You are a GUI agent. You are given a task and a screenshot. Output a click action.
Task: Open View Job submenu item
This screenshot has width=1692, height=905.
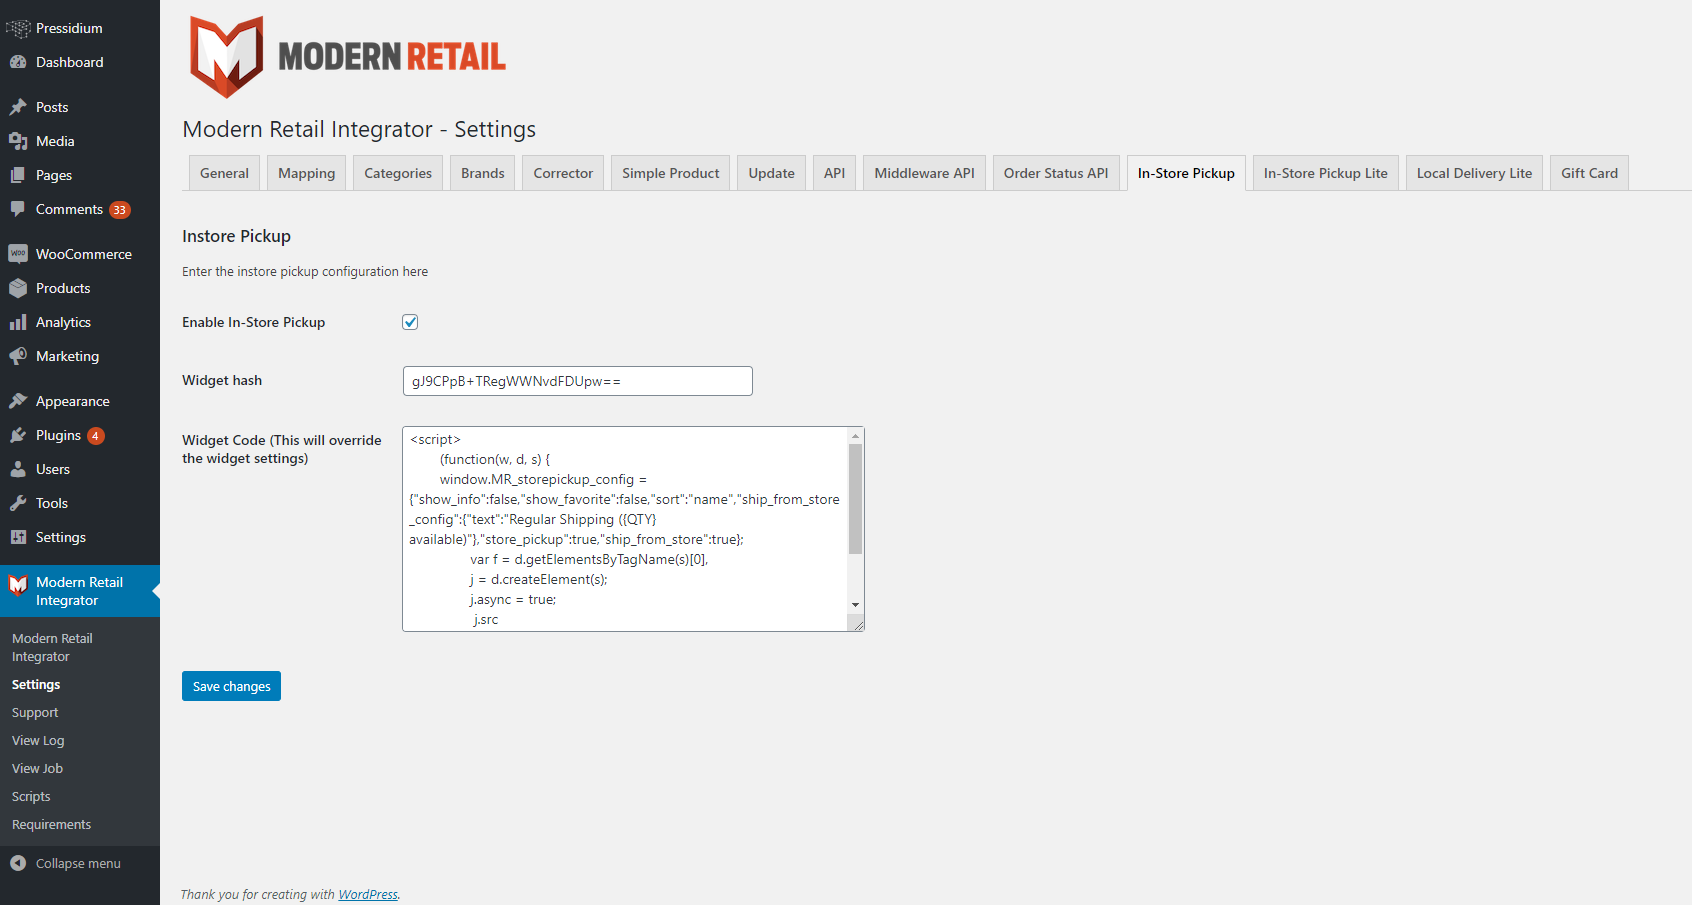point(37,769)
